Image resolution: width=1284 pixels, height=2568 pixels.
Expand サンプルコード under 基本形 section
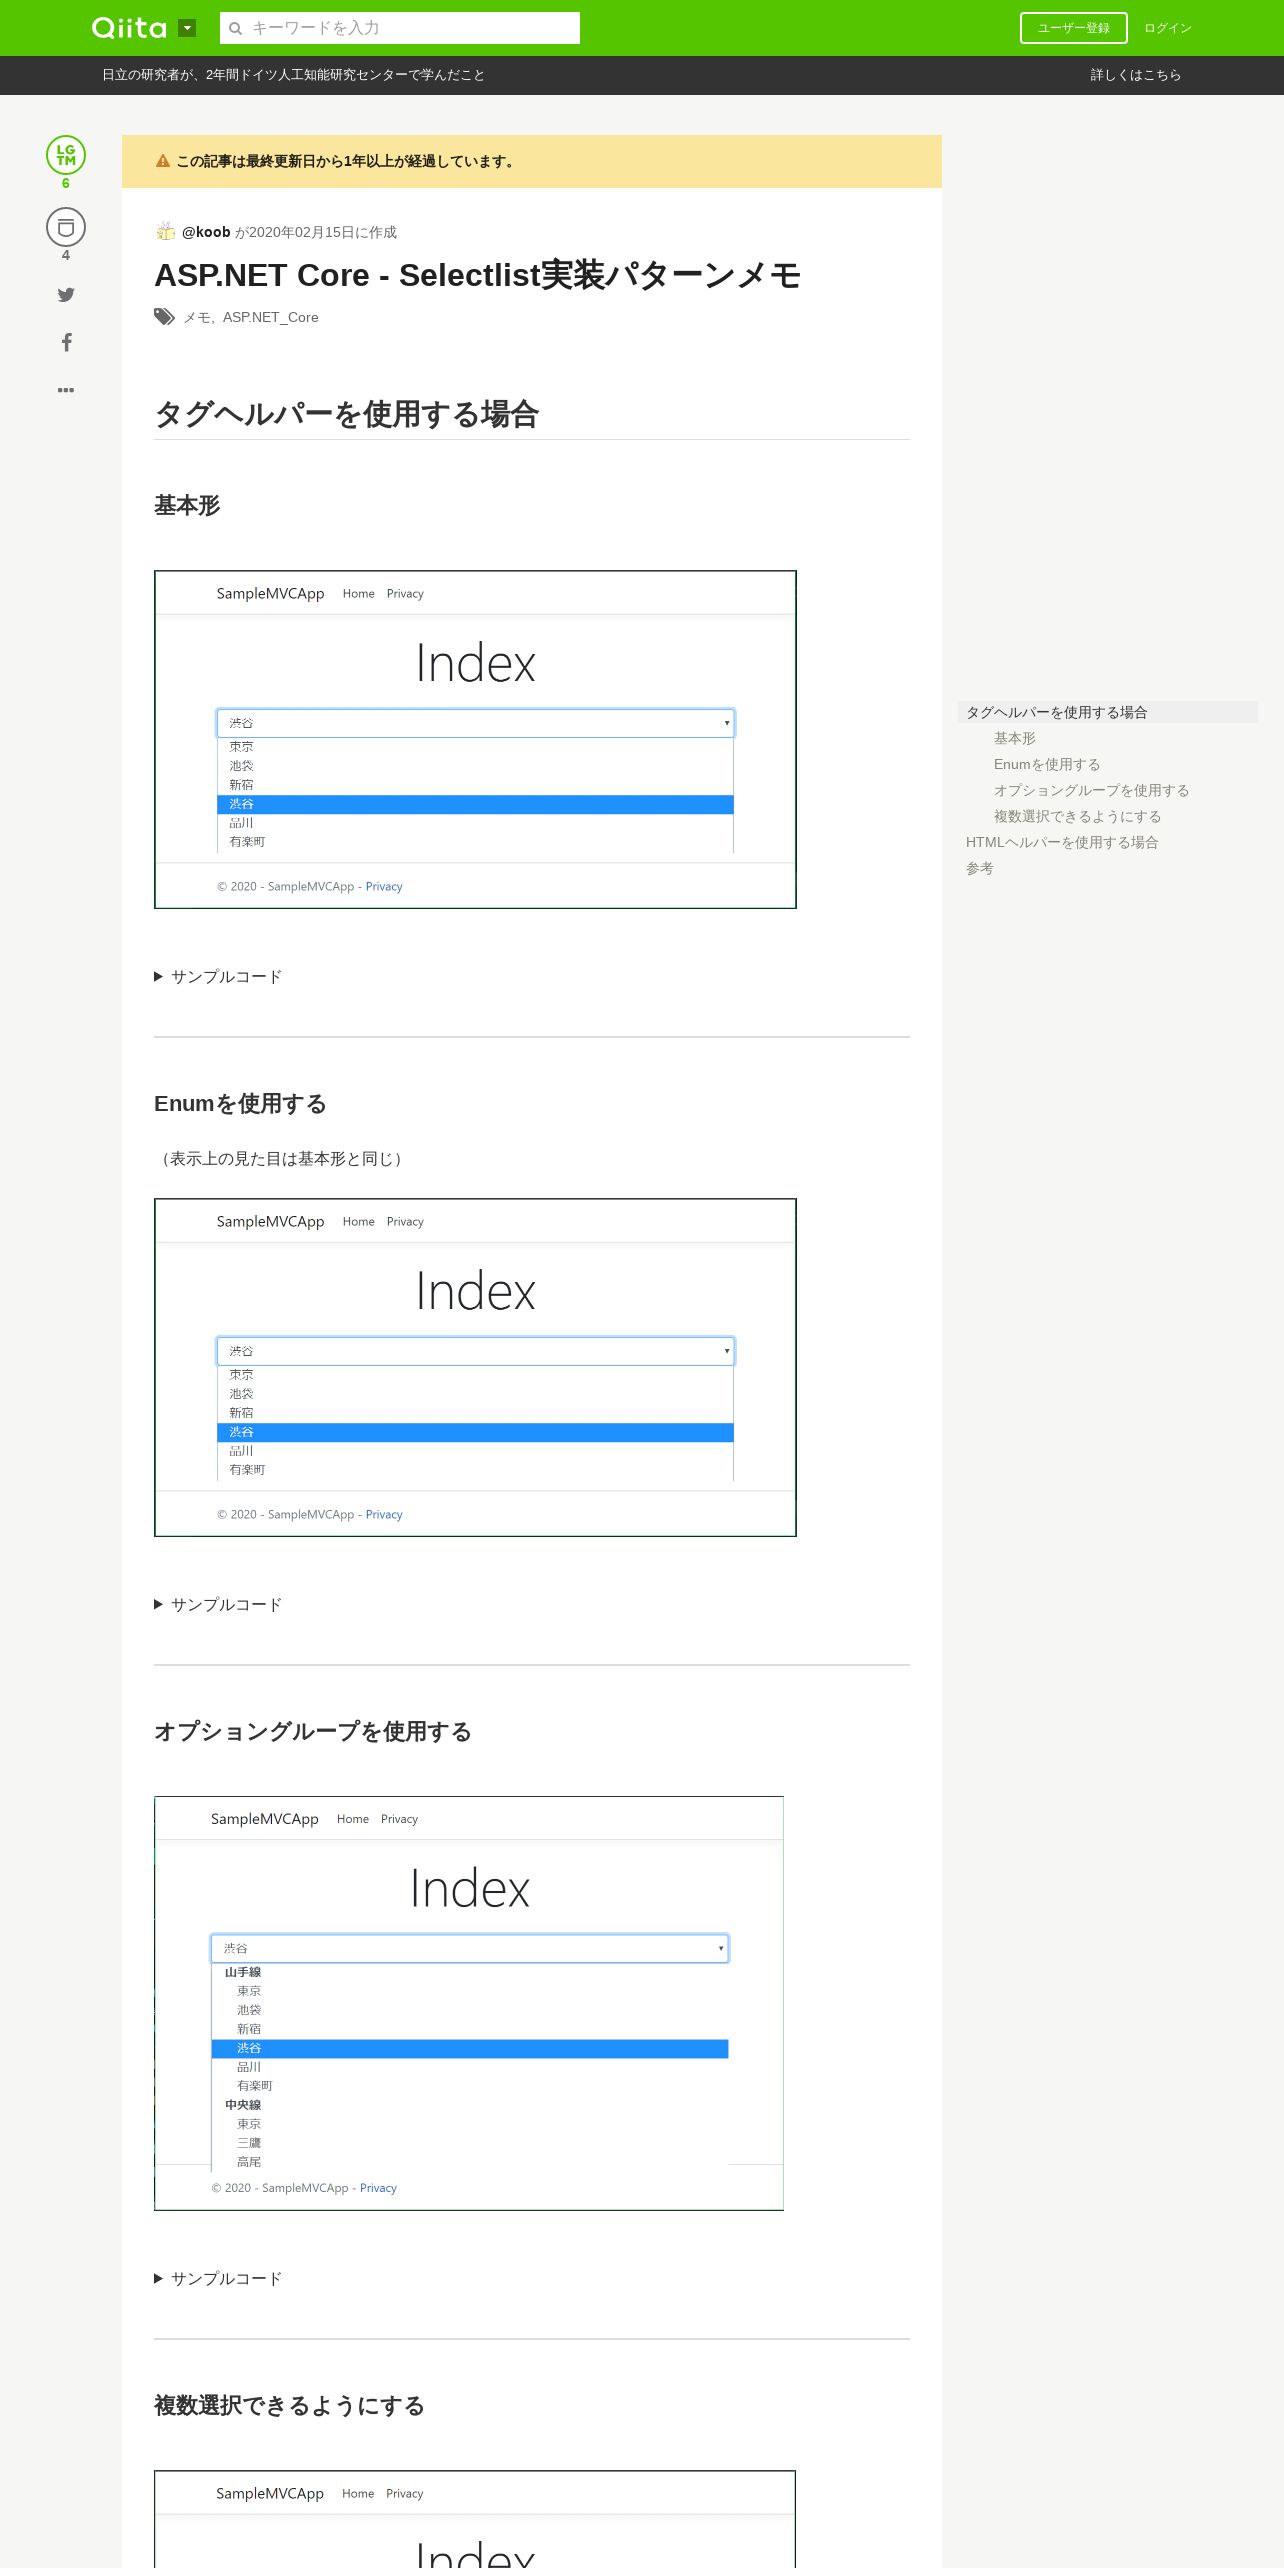[x=218, y=976]
